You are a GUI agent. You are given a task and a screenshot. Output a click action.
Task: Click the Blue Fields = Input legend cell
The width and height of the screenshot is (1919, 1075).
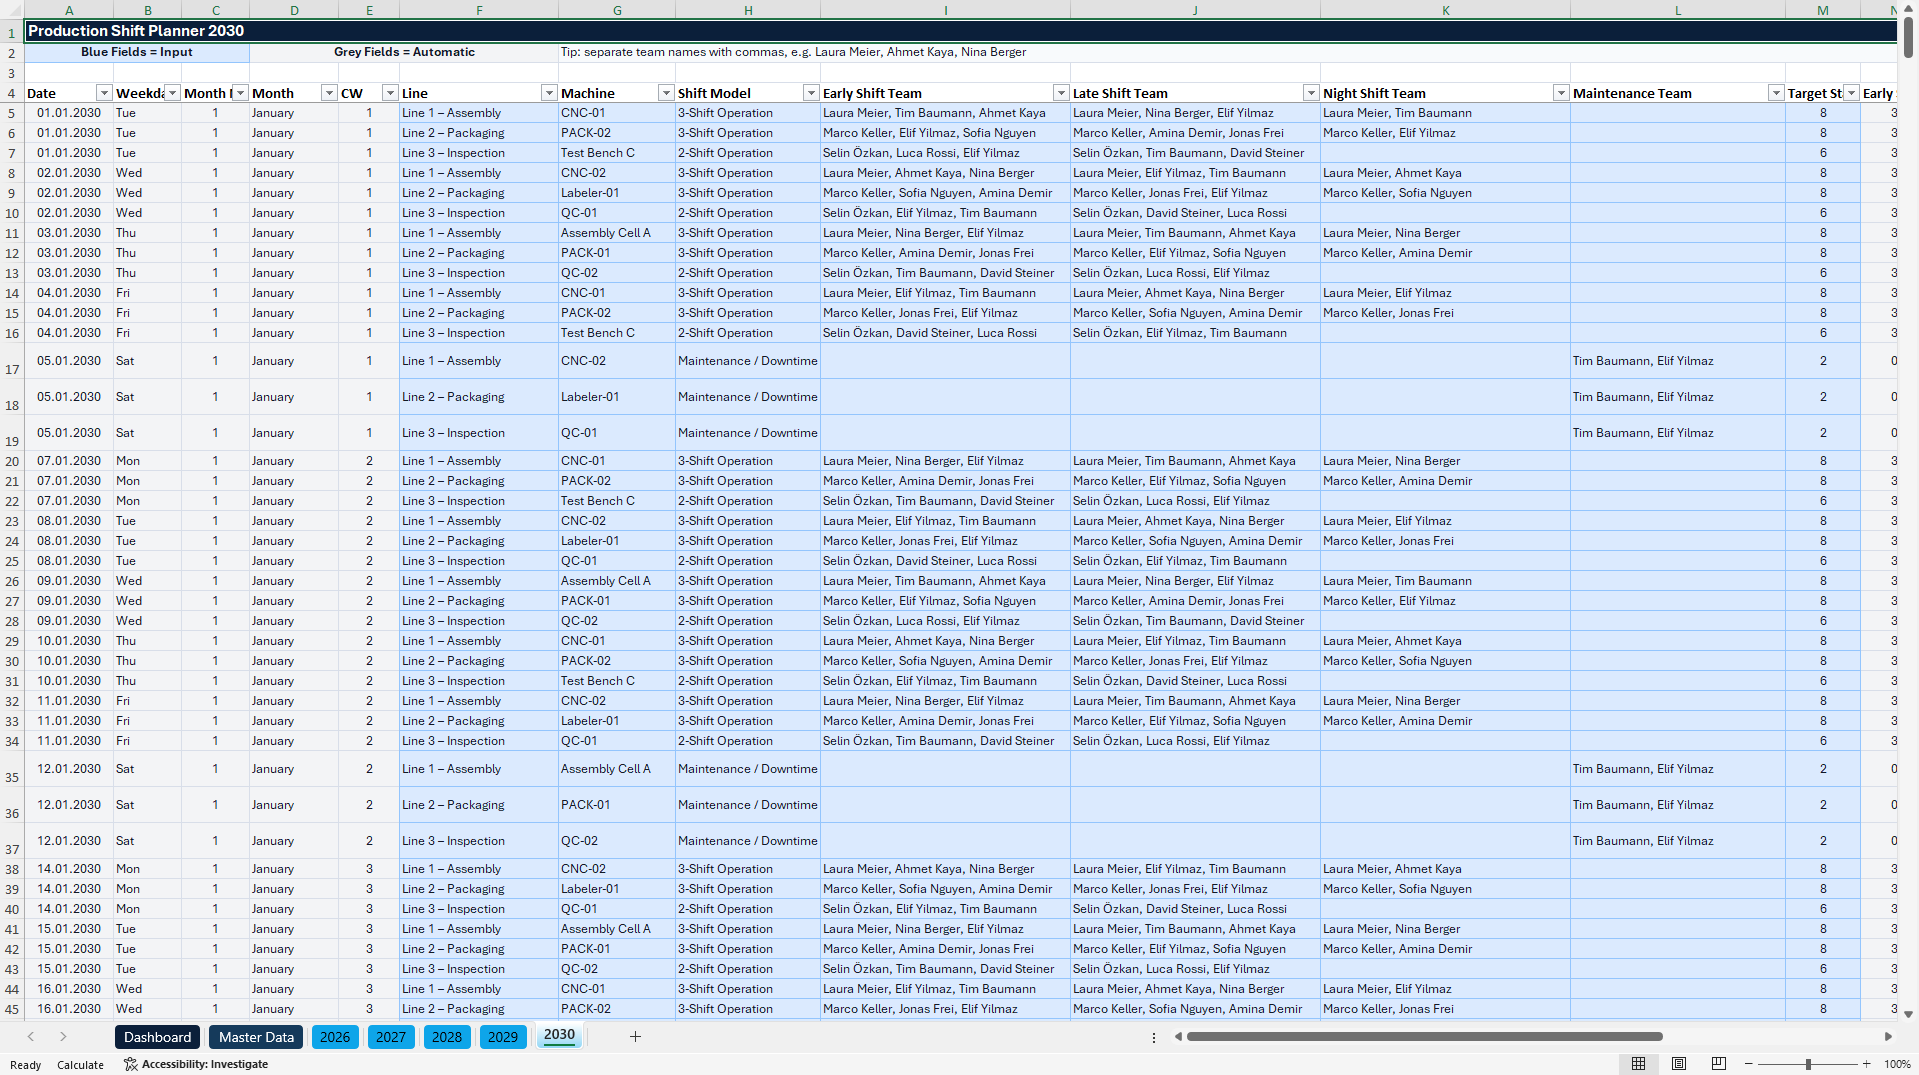click(137, 52)
